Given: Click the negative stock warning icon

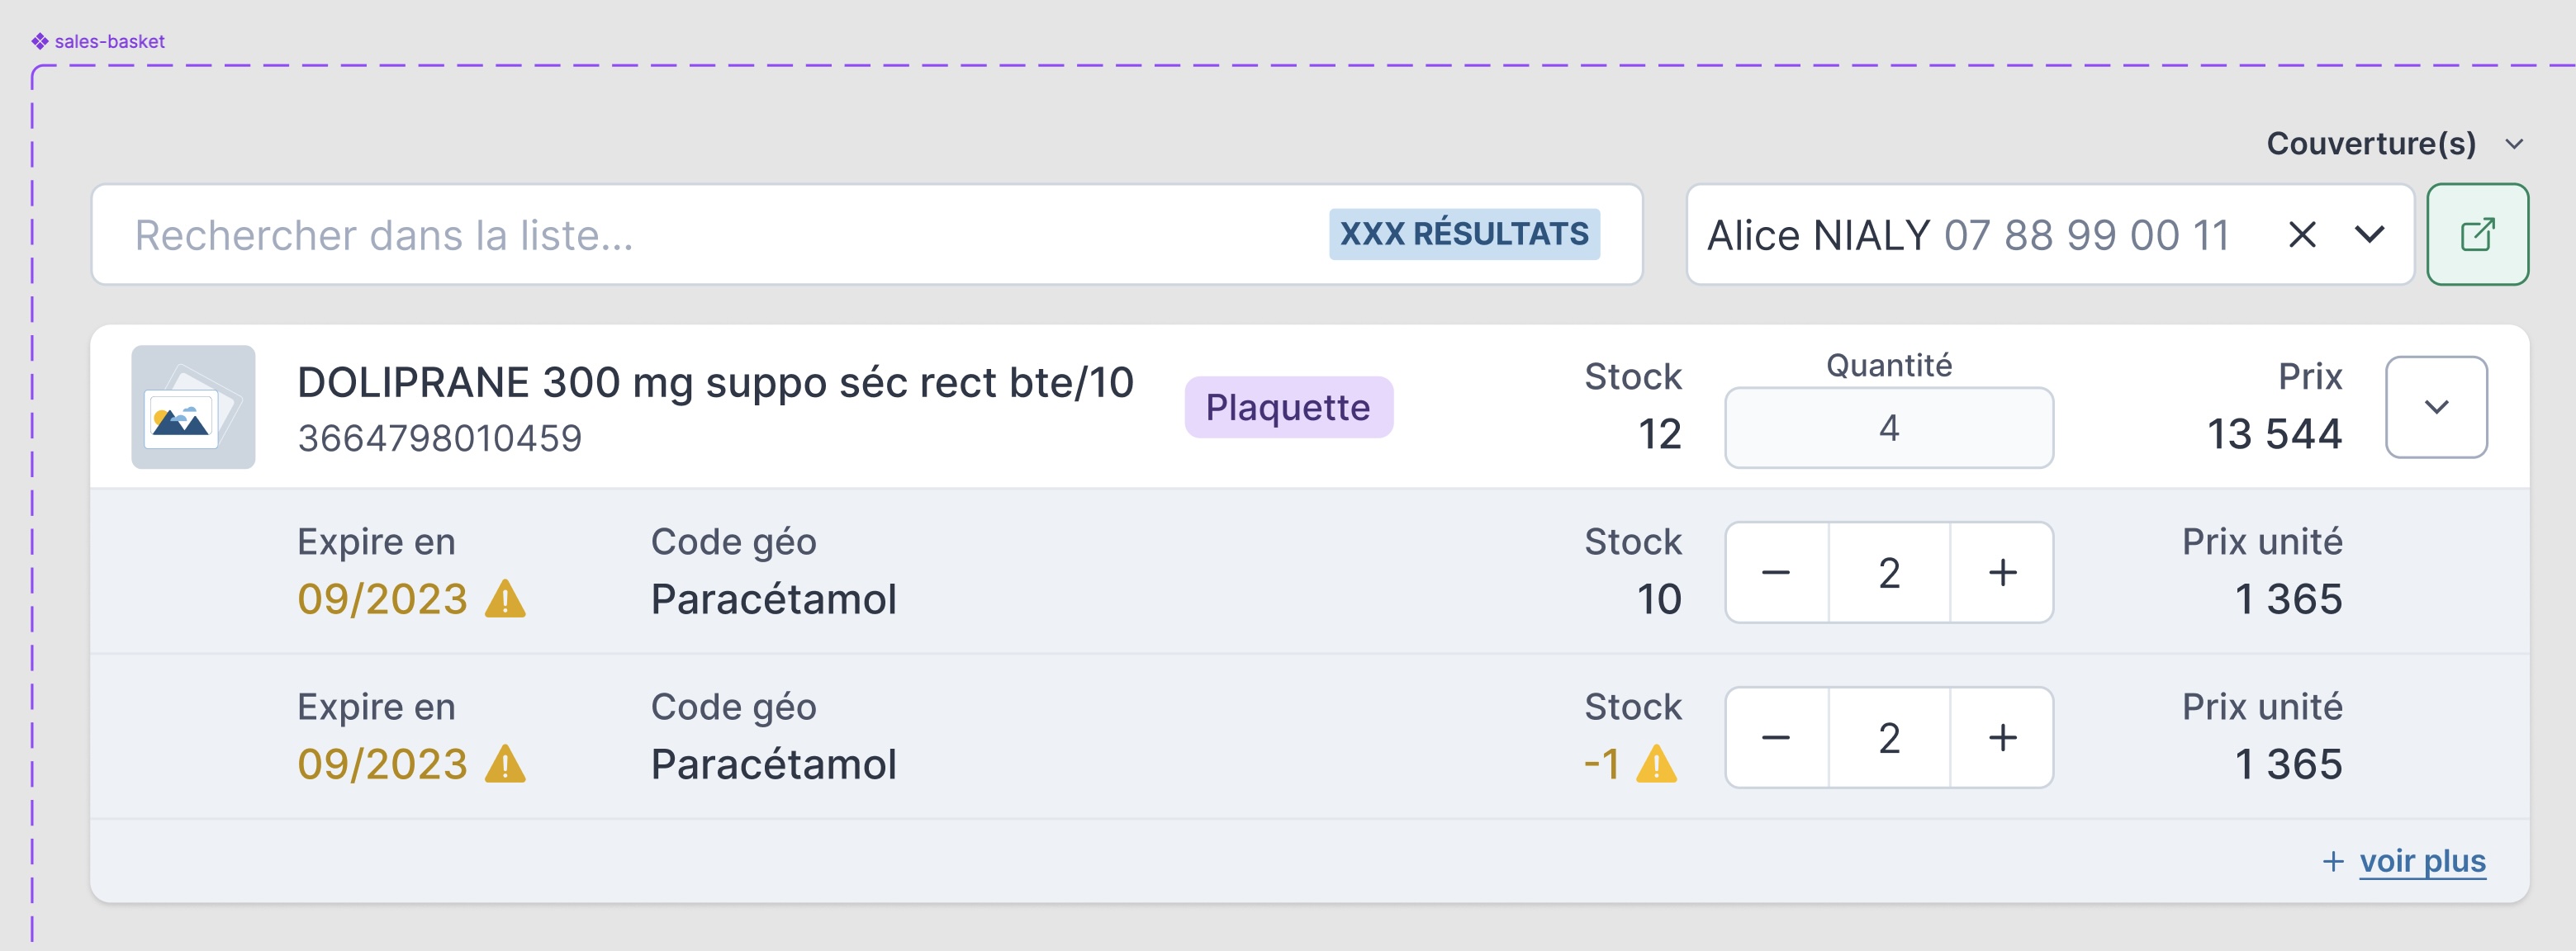Looking at the screenshot, I should [1656, 765].
